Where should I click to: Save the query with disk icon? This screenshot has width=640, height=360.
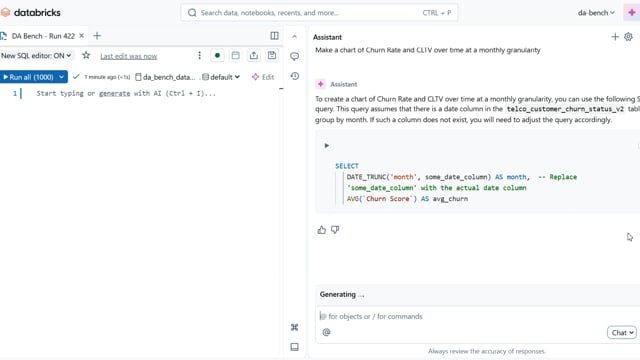tap(272, 56)
